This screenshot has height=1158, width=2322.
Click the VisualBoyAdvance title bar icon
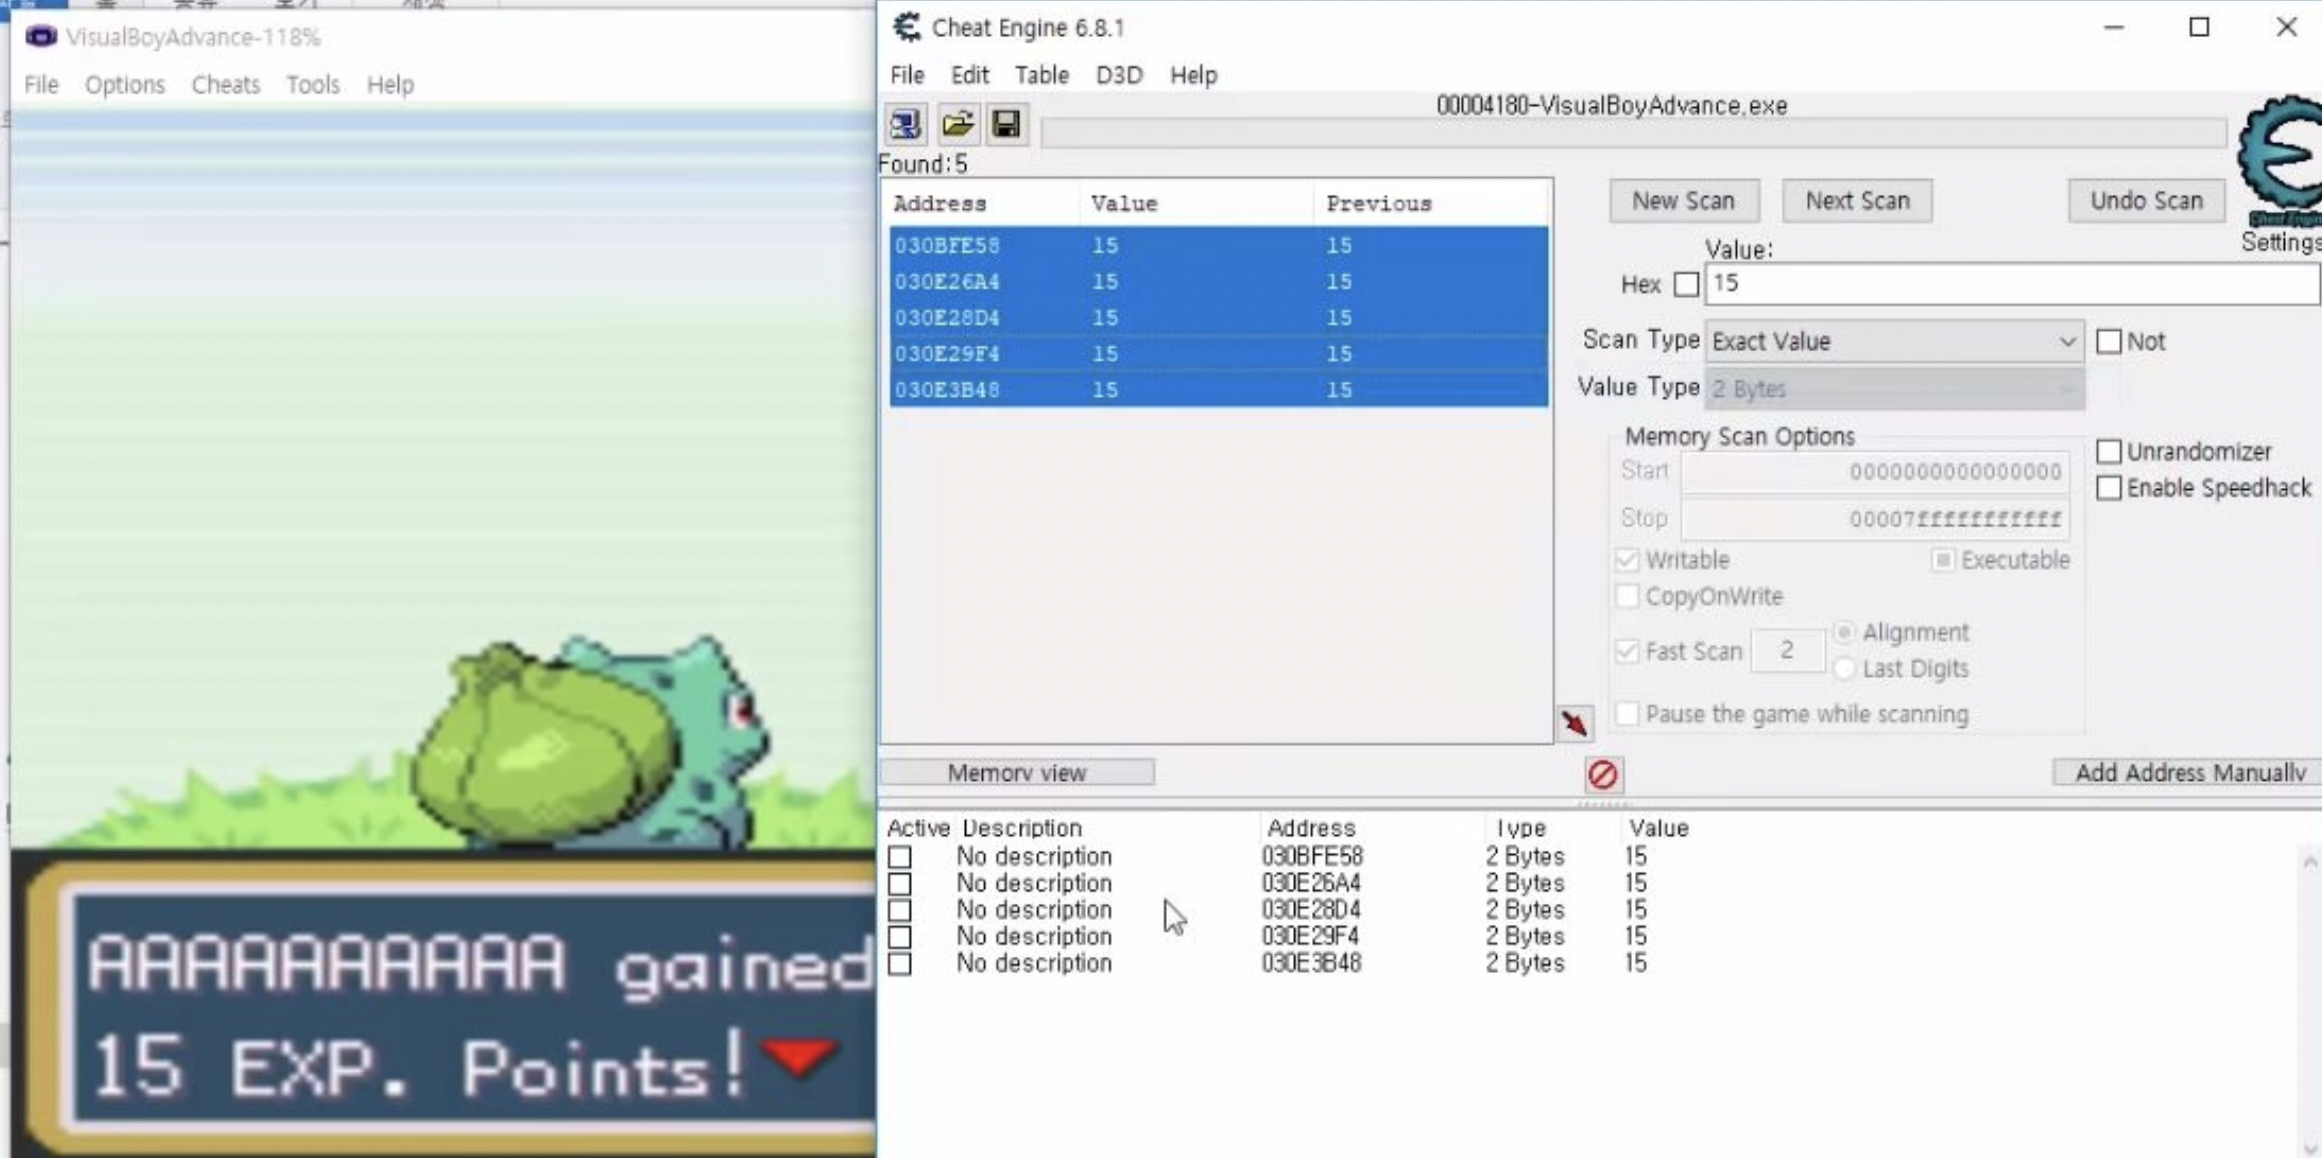click(x=41, y=37)
